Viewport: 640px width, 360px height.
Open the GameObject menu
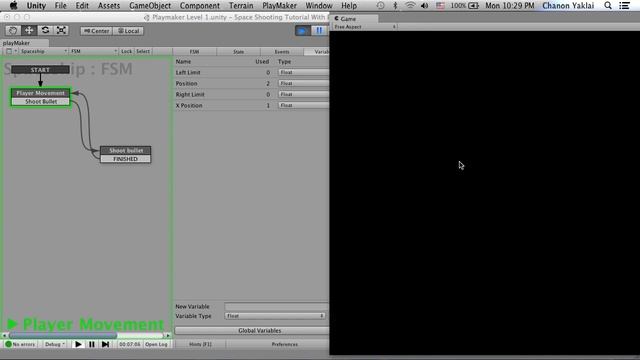[x=150, y=6]
